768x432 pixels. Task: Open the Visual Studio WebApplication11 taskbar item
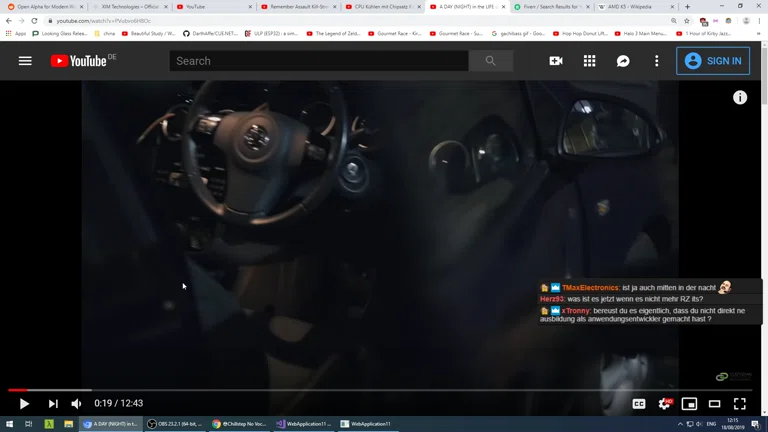coord(304,424)
